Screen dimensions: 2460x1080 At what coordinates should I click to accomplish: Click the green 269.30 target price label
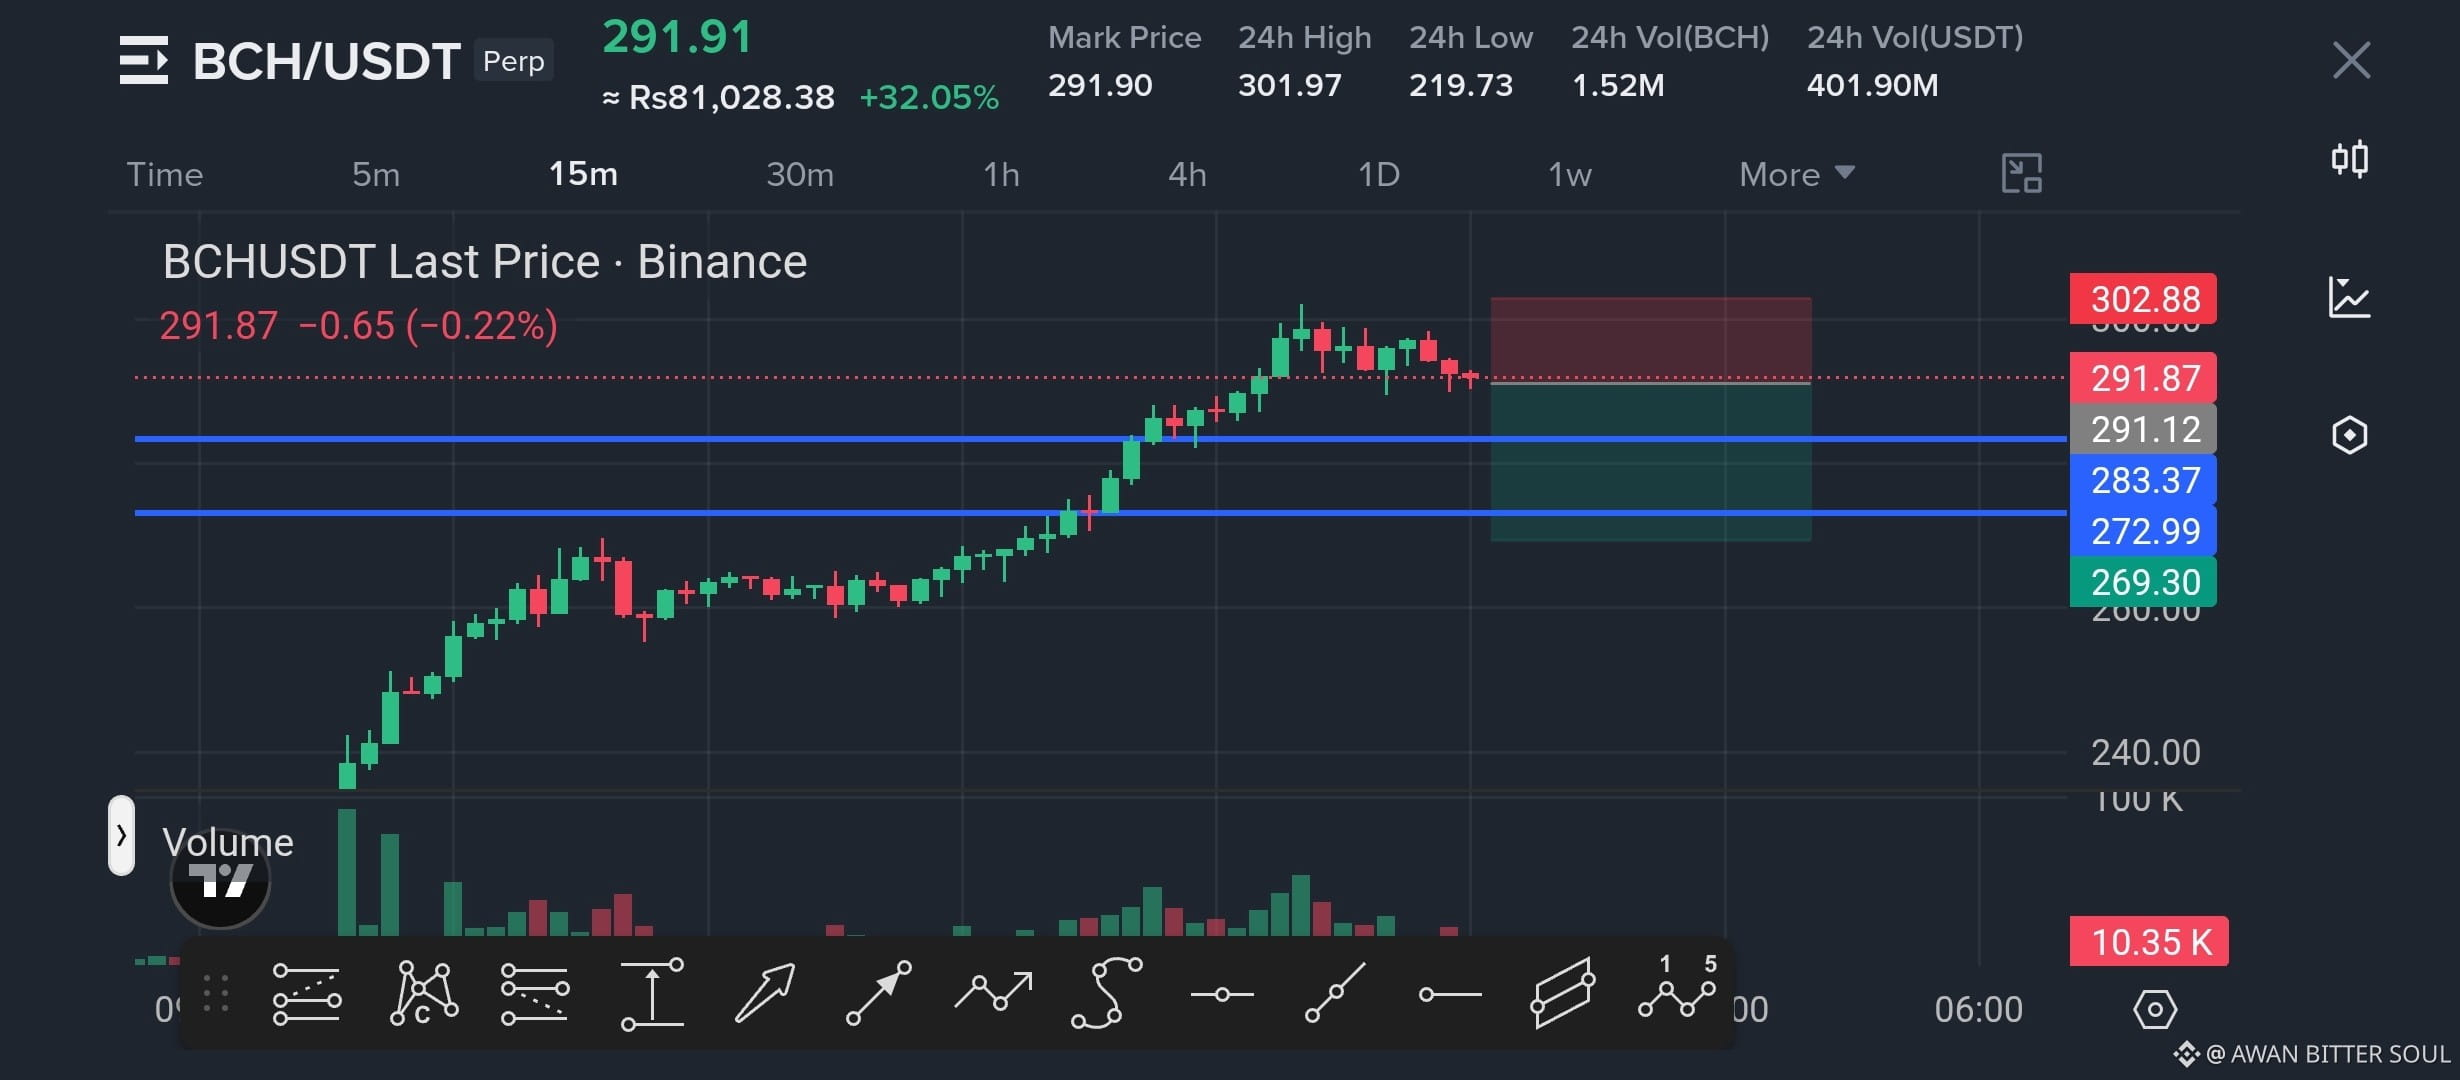coord(2143,582)
